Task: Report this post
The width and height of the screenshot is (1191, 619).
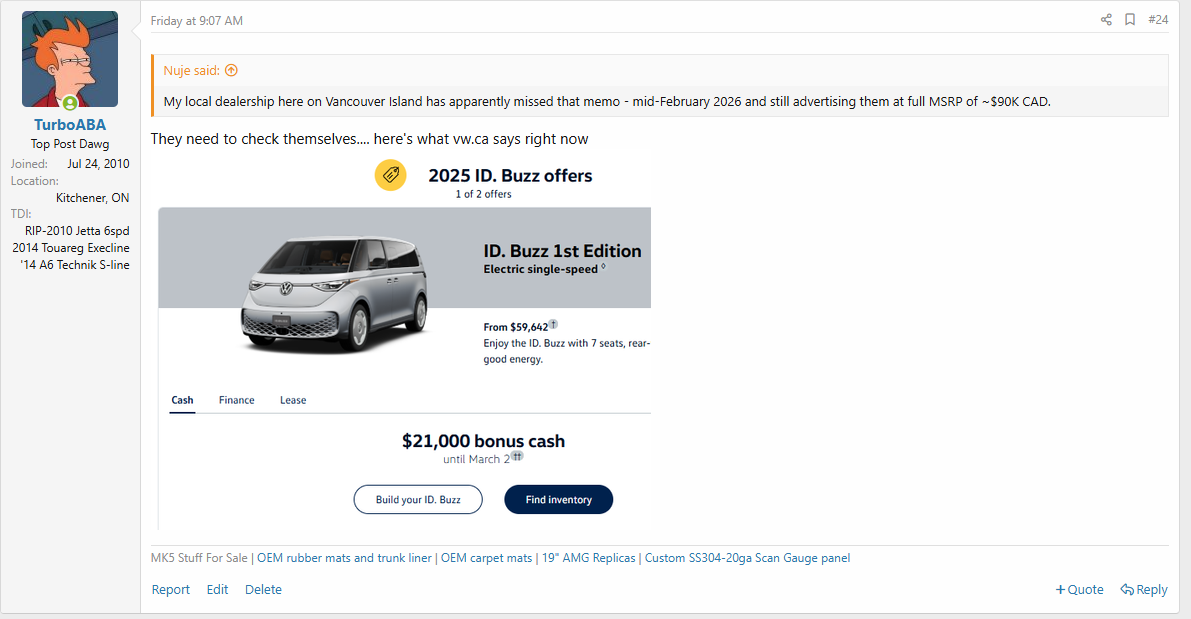Action: pos(171,589)
